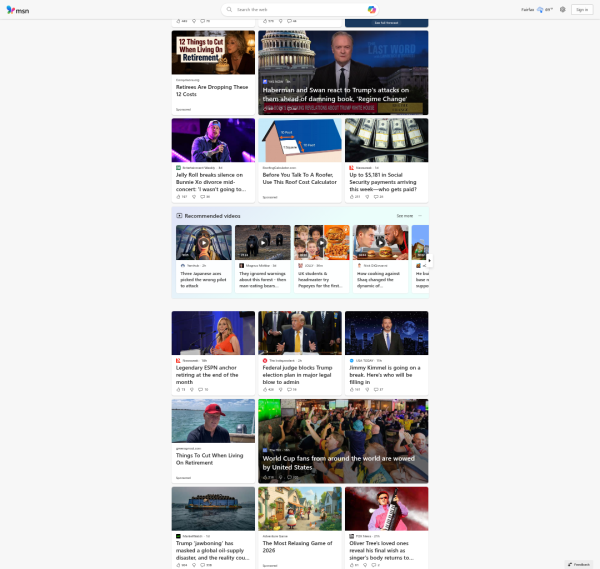The height and width of the screenshot is (569, 600).
Task: Play the Three Japanese aces video
Action: click(204, 243)
